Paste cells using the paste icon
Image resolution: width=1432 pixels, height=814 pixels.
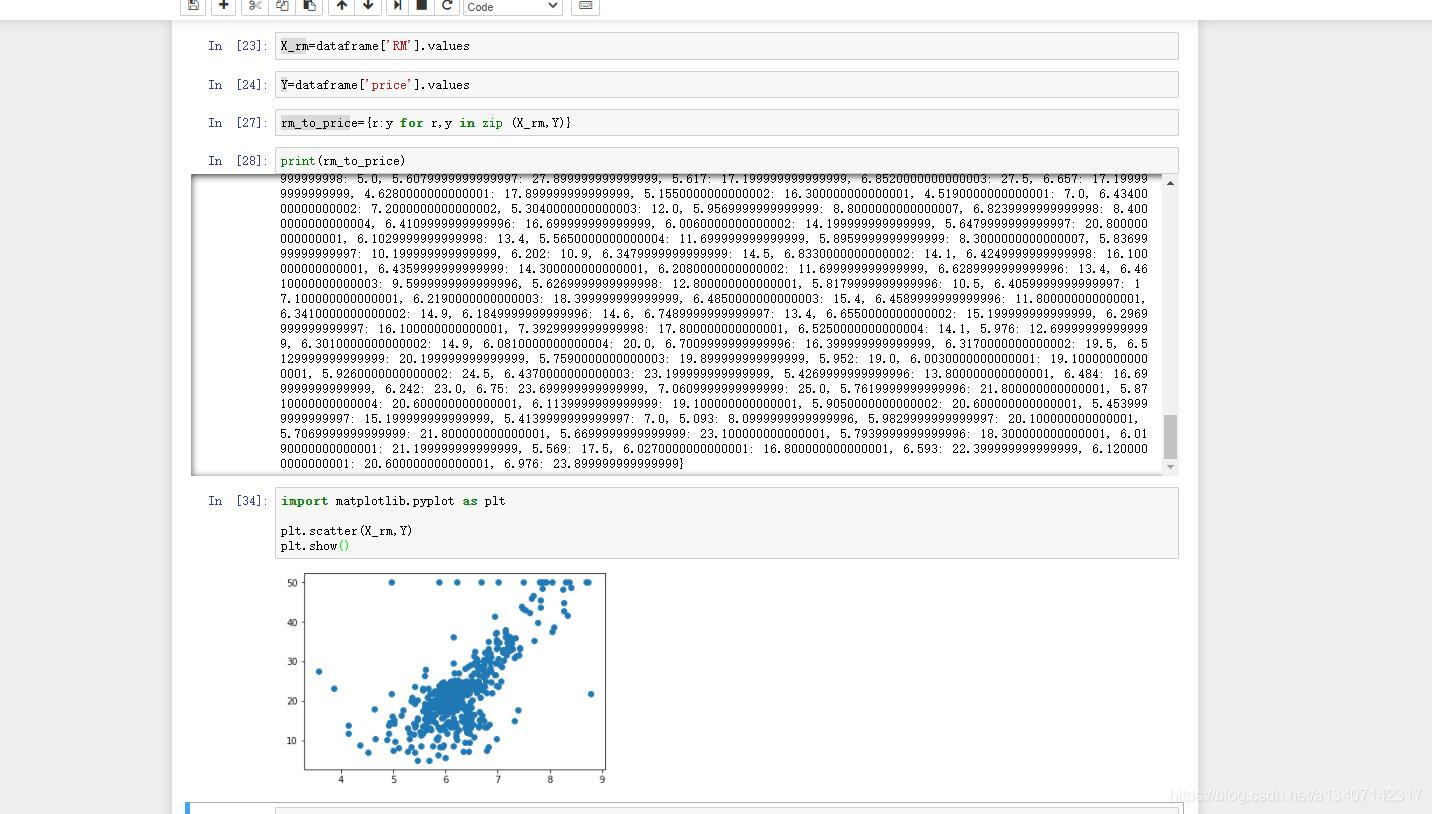(309, 6)
